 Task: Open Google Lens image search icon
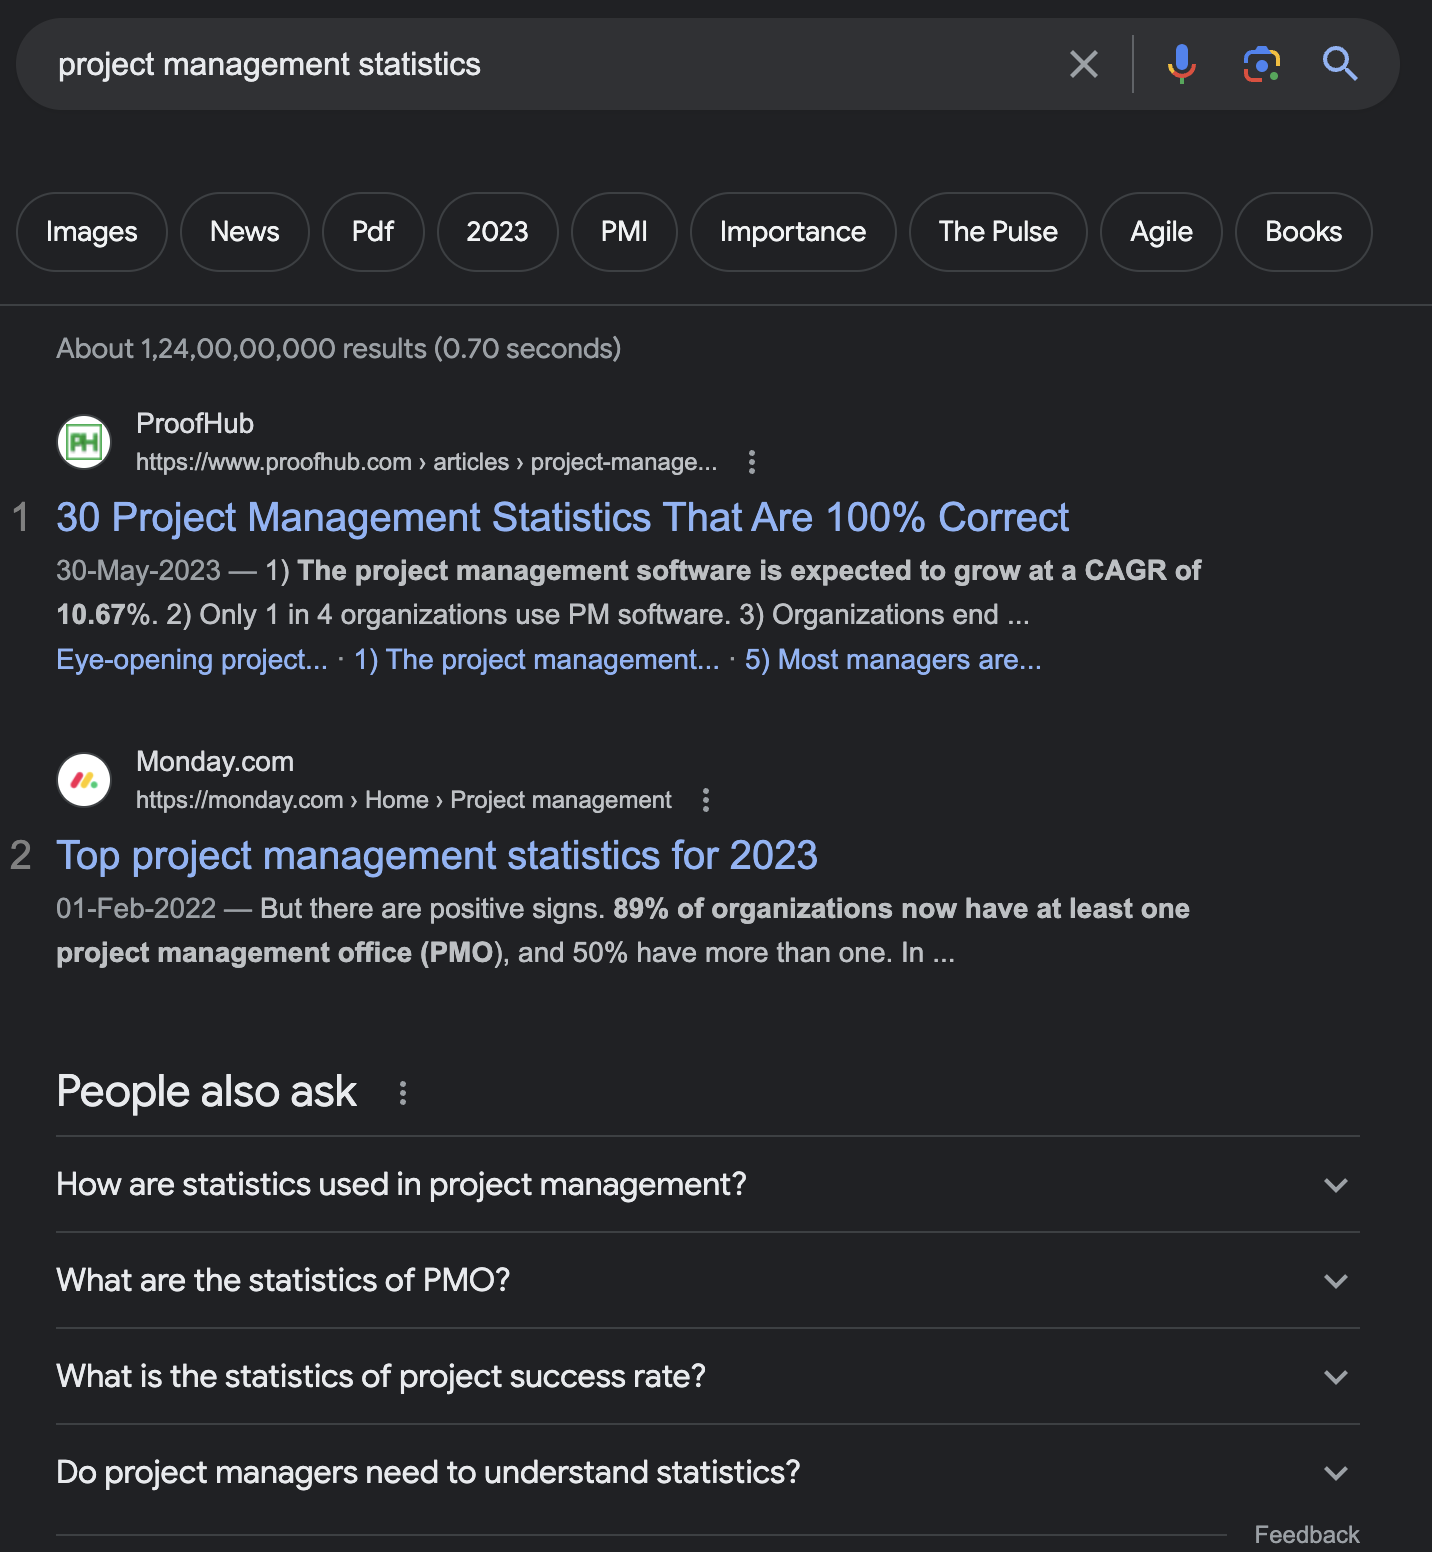(1262, 64)
